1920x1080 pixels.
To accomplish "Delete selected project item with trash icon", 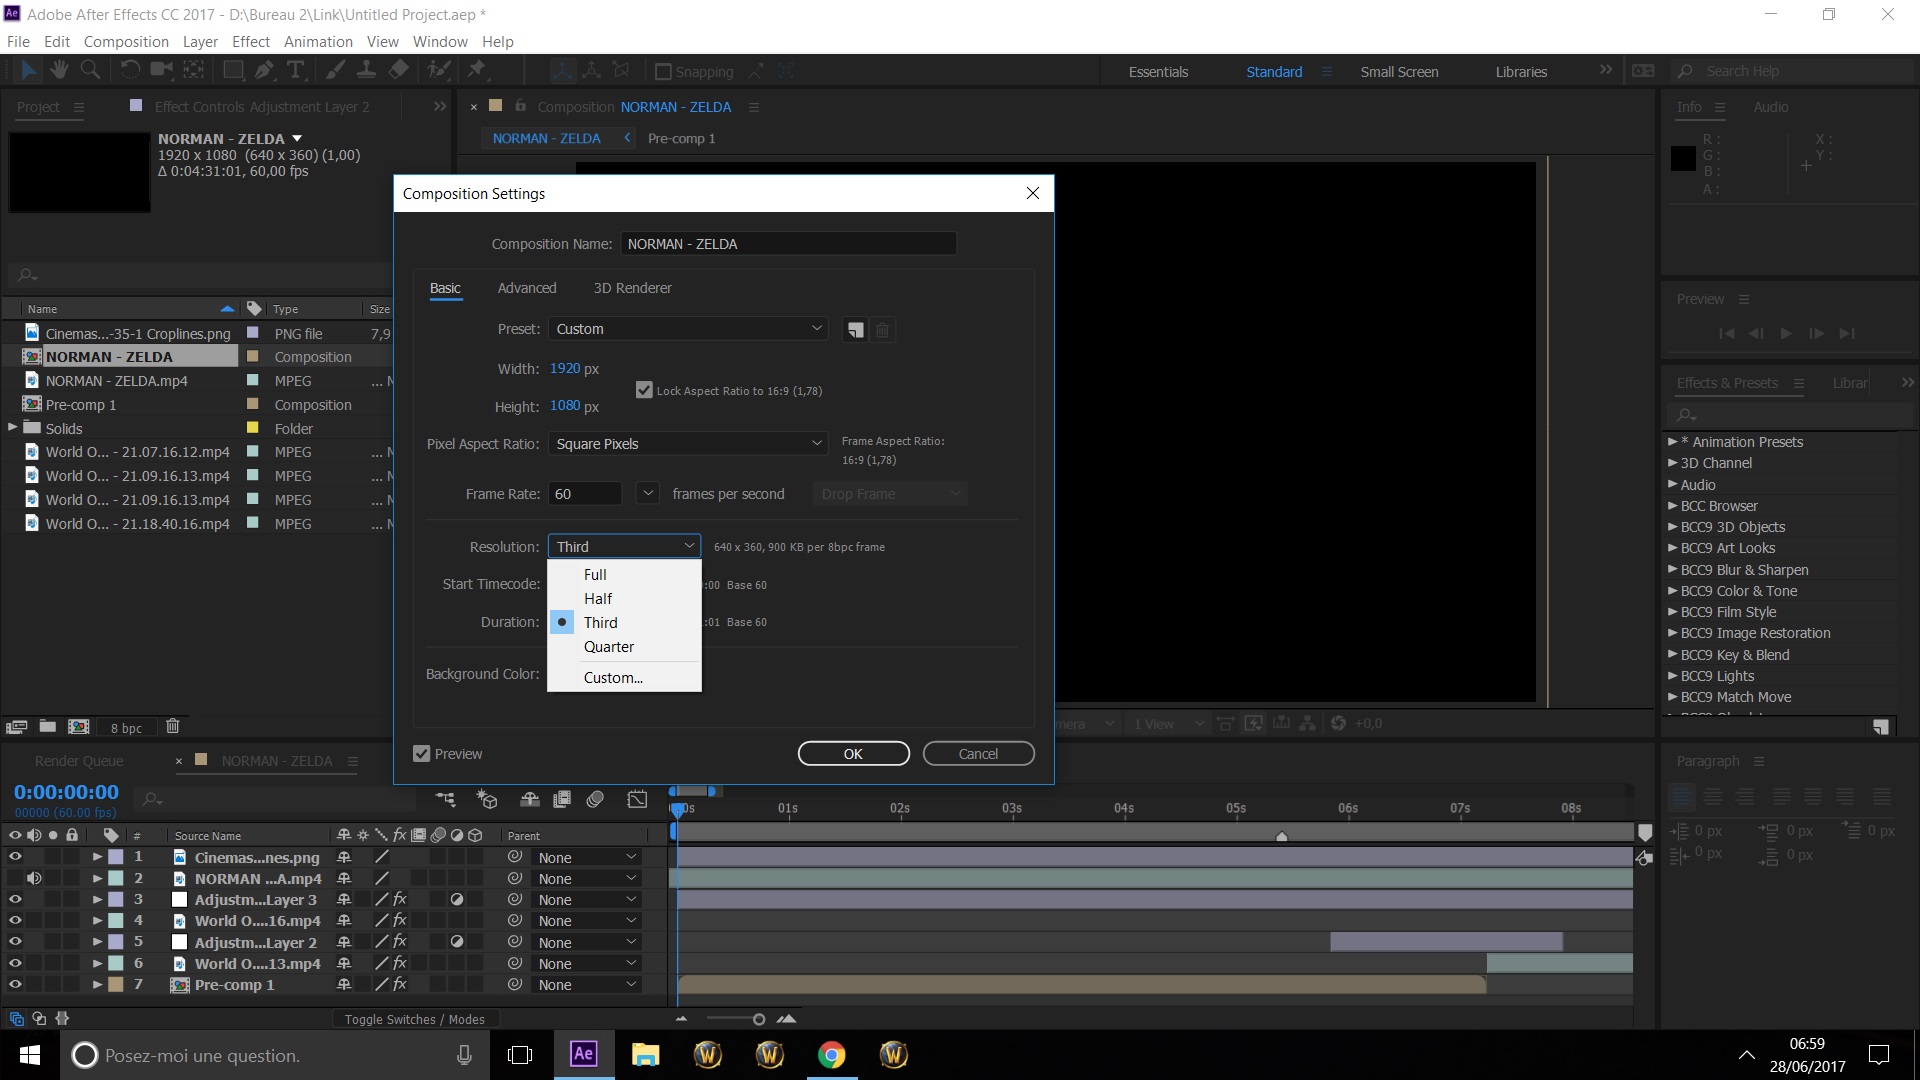I will click(x=172, y=727).
